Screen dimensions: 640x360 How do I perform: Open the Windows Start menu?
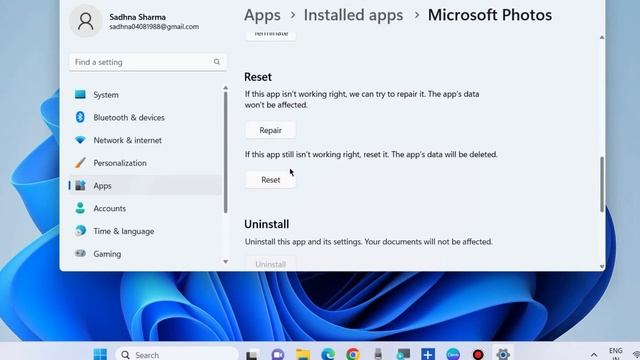tap(100, 354)
